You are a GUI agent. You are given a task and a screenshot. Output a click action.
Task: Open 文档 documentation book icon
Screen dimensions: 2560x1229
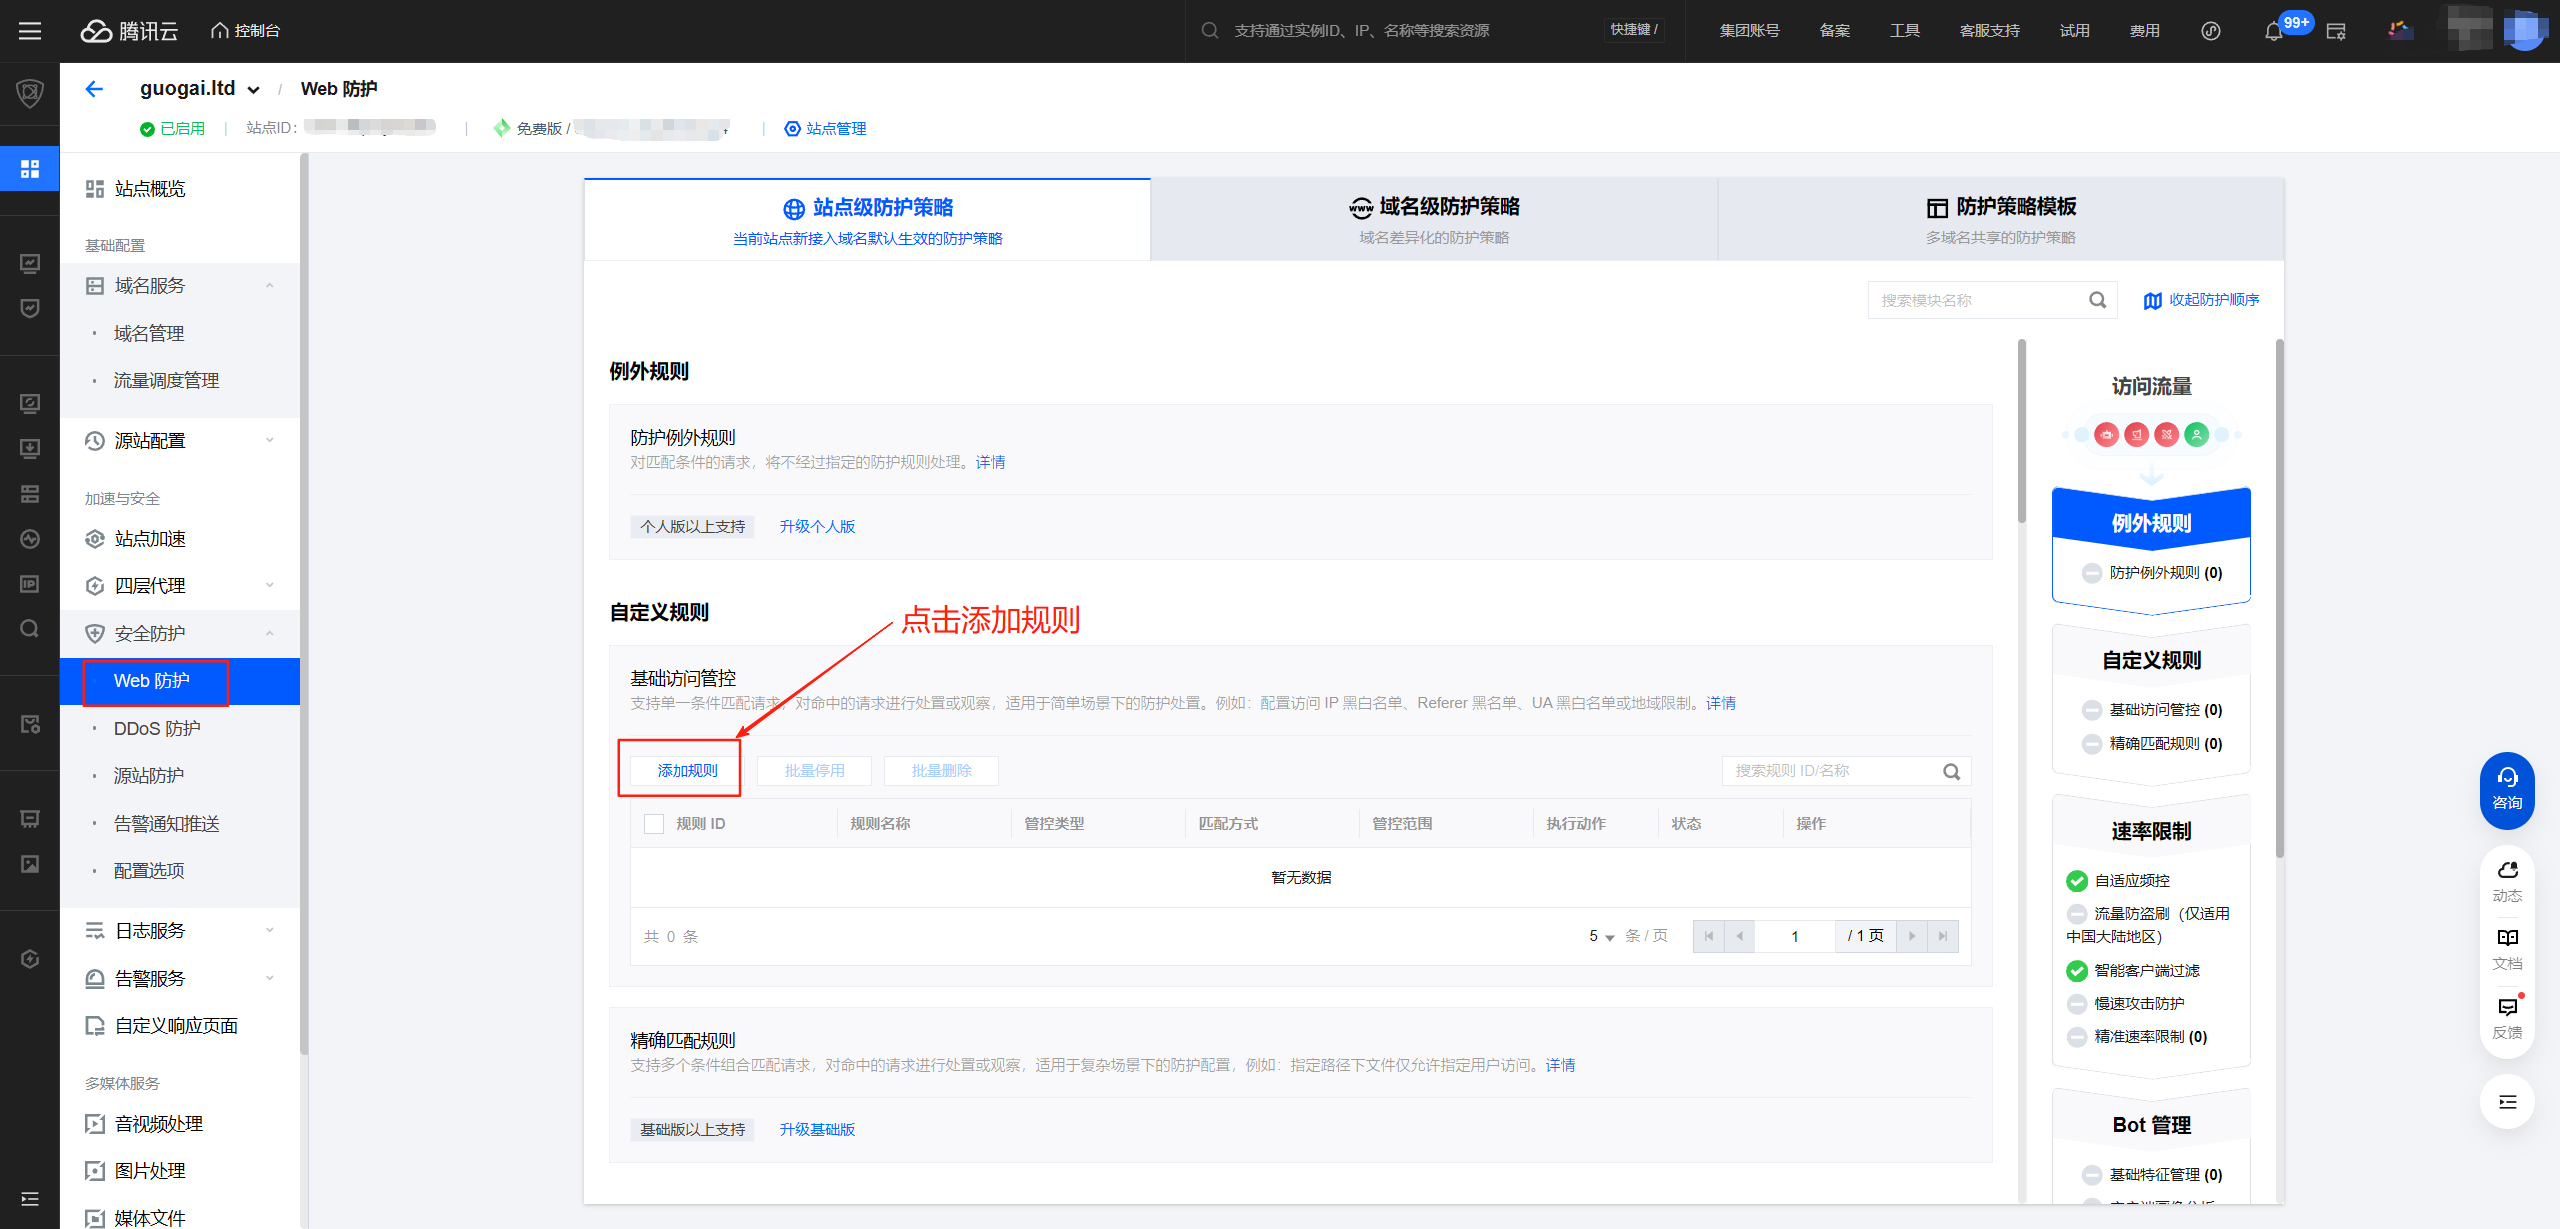click(2507, 938)
